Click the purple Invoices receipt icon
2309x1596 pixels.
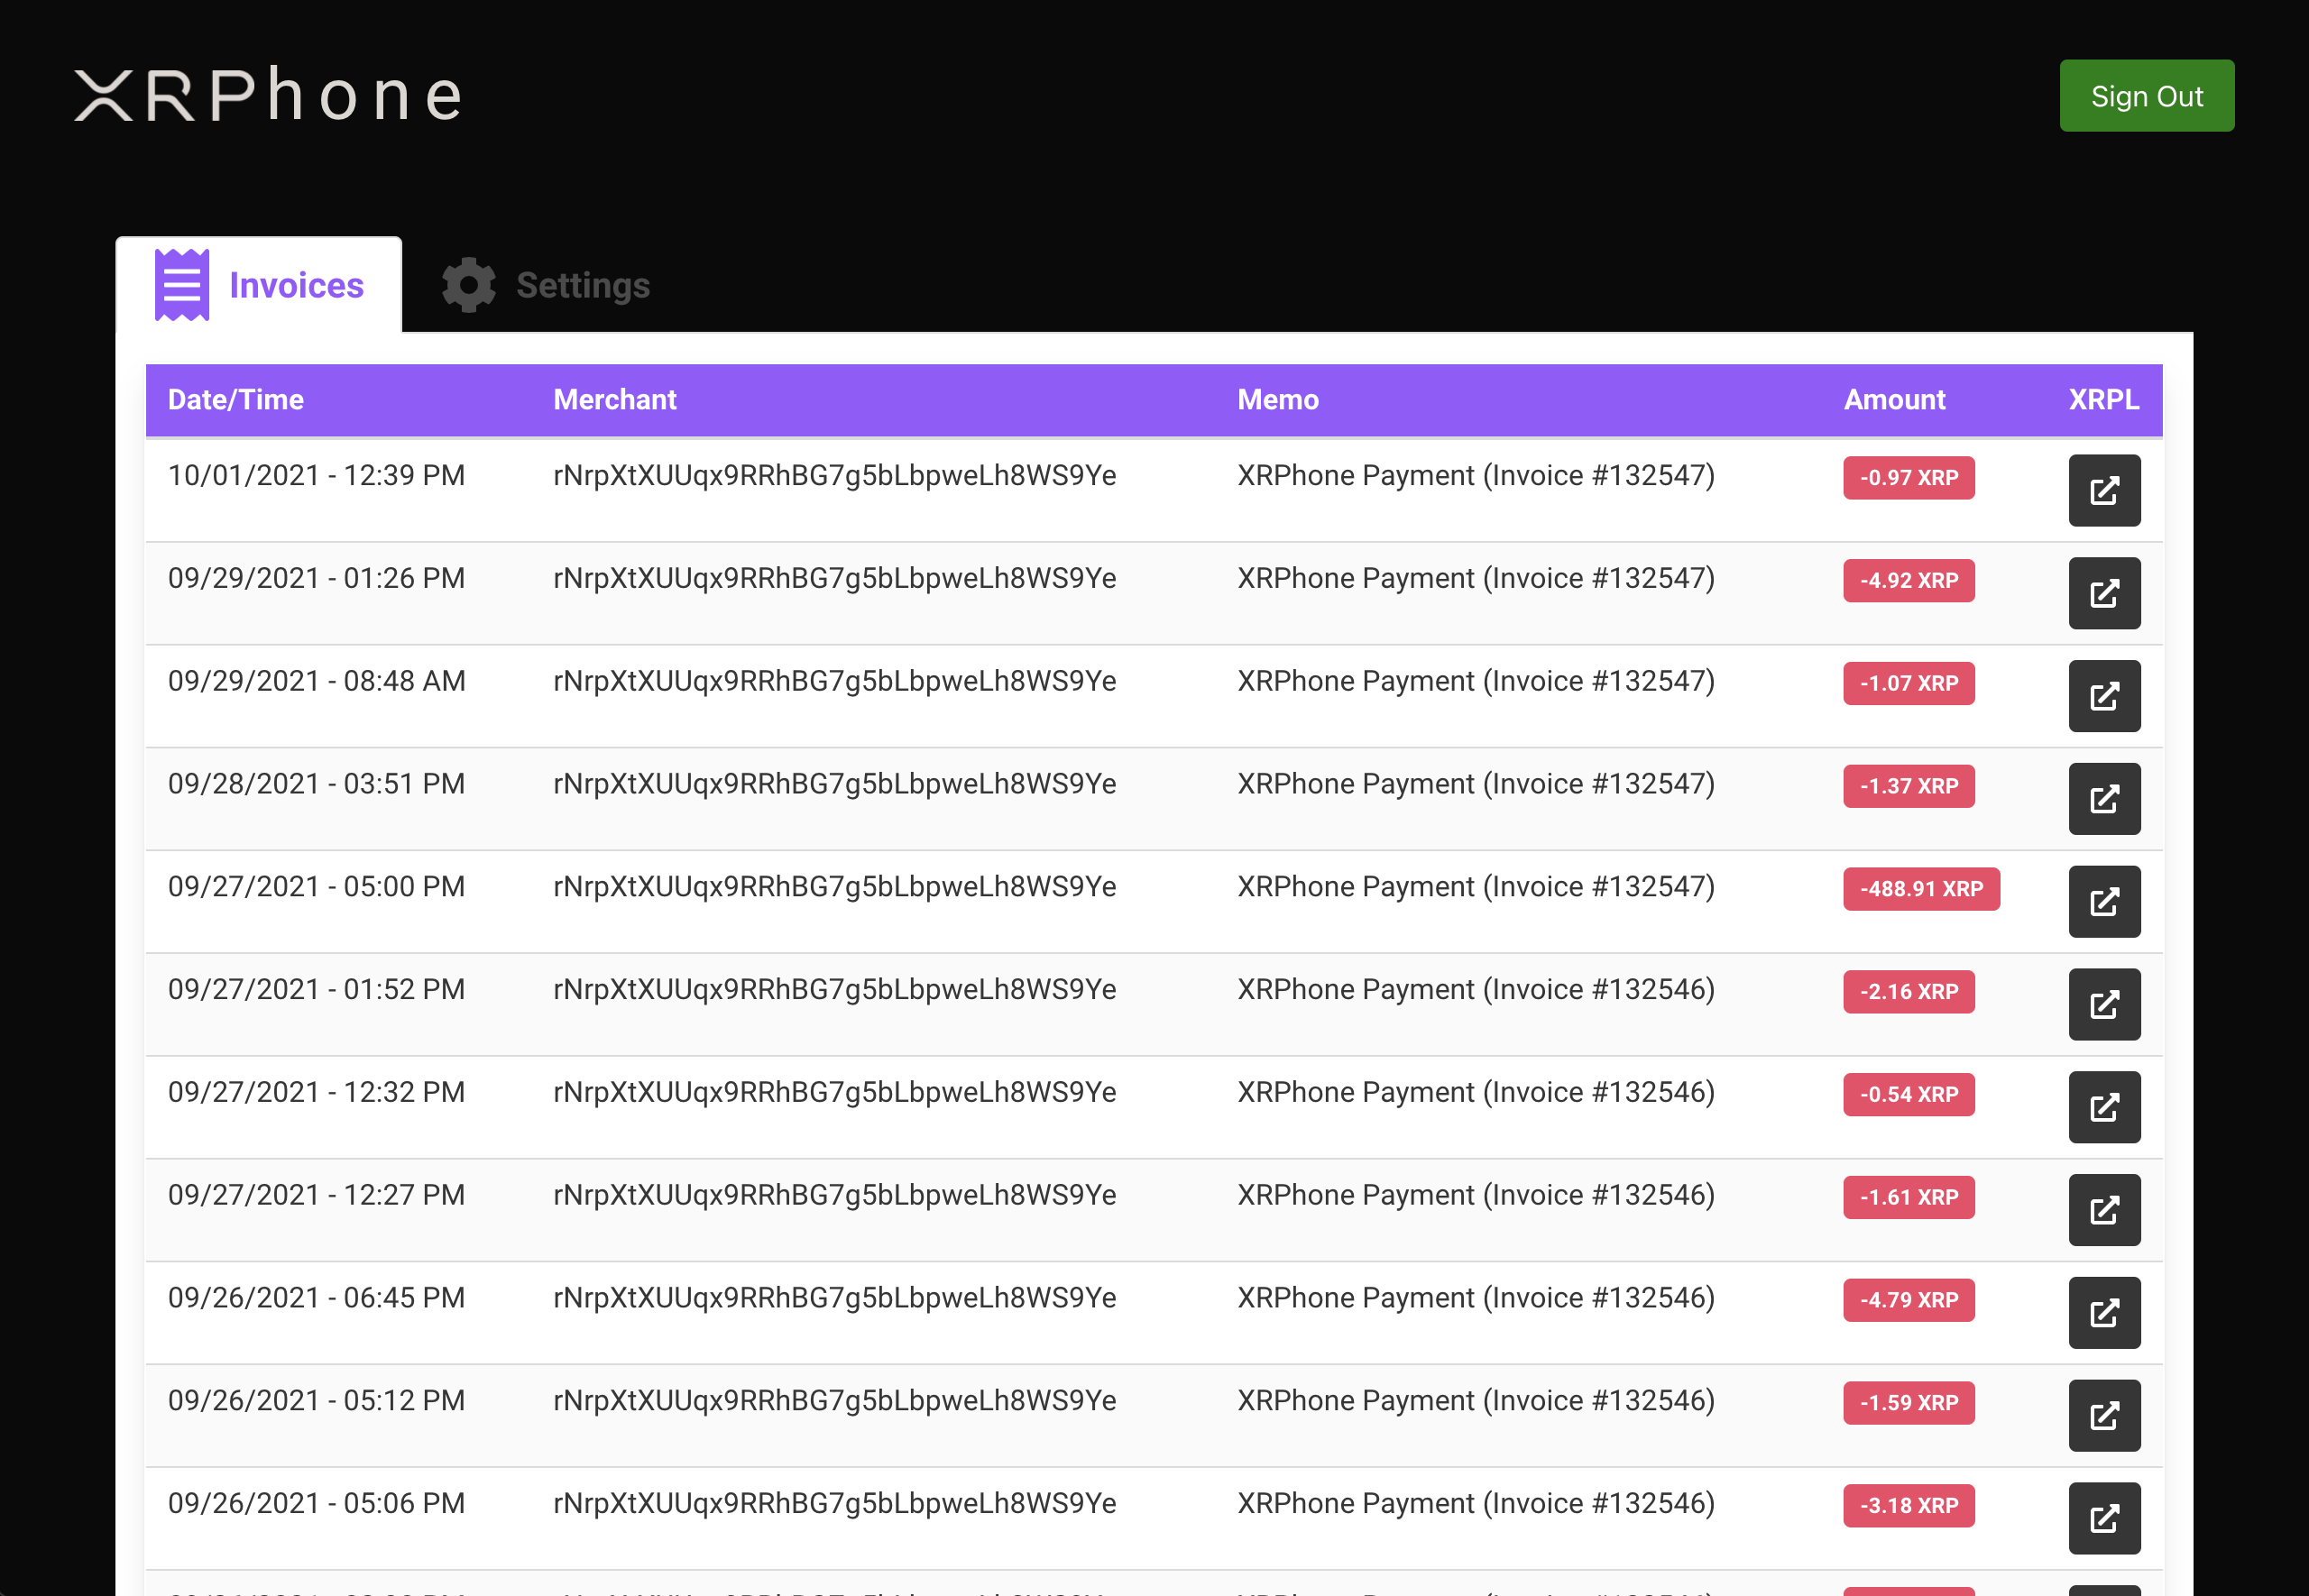click(x=182, y=286)
